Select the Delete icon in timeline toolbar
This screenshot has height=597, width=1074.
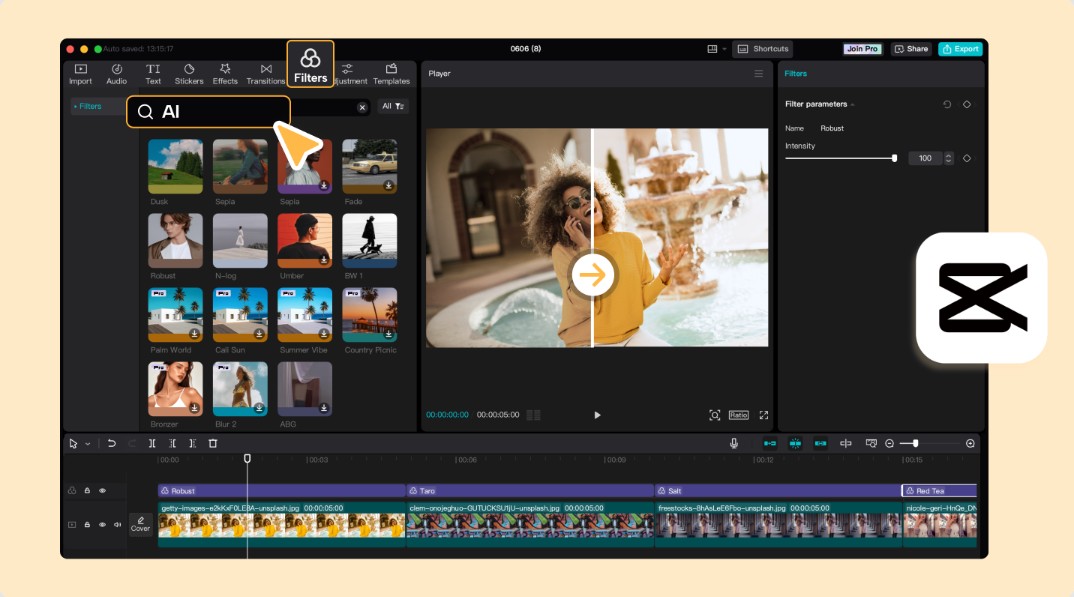pos(213,443)
